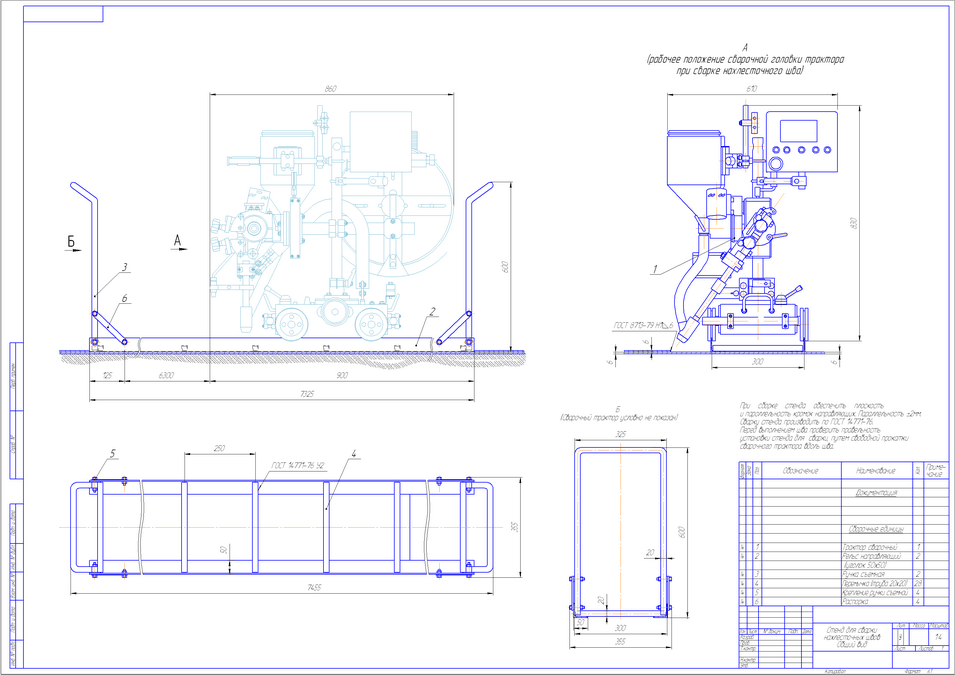Select the title 'Стенд для сварки' in title block
The width and height of the screenshot is (955, 675).
pyautogui.click(x=852, y=630)
